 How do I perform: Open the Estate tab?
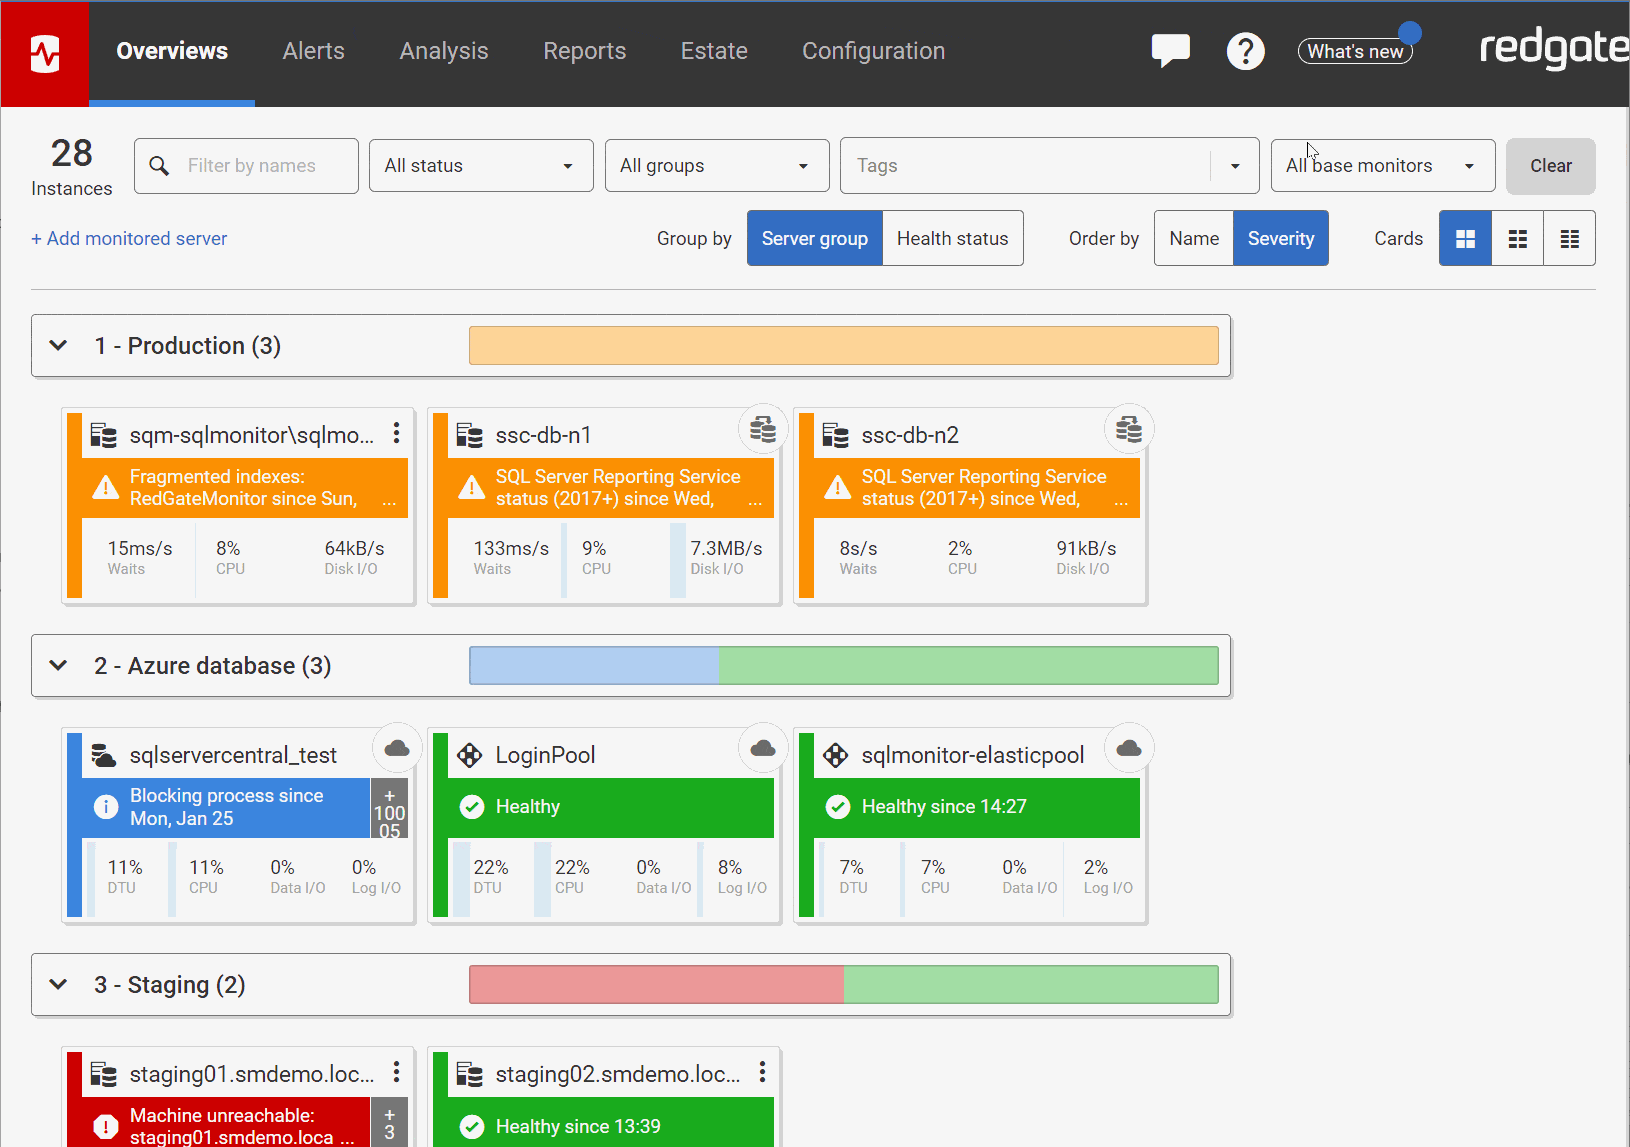tap(714, 51)
